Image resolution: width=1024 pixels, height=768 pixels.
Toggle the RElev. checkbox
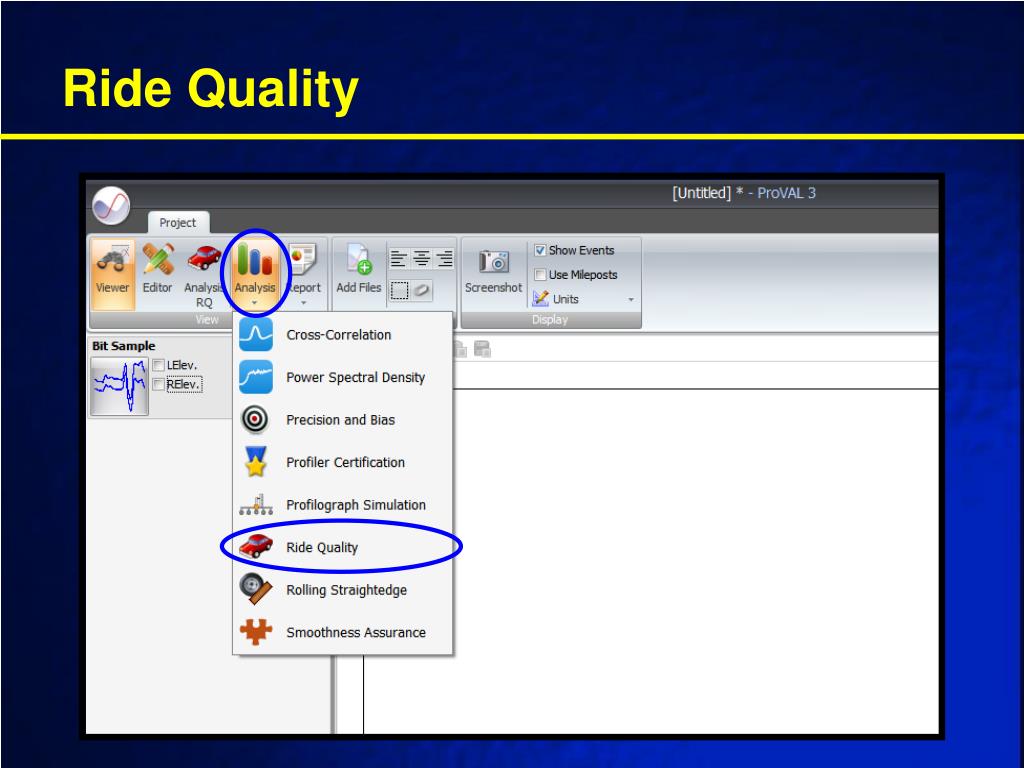point(158,385)
